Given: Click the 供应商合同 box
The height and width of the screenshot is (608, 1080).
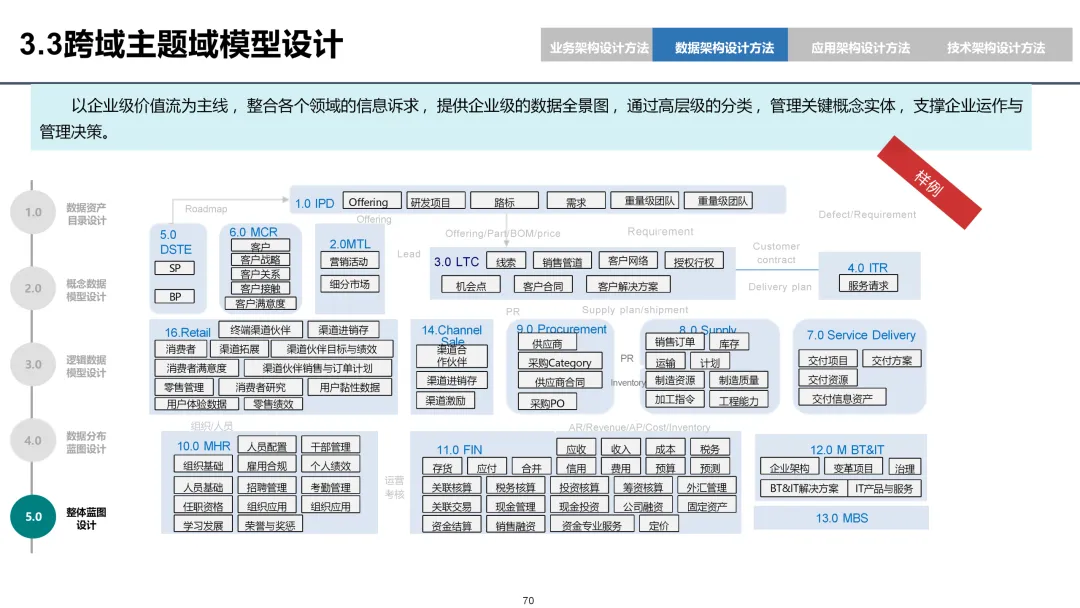Looking at the screenshot, I should pyautogui.click(x=560, y=381).
